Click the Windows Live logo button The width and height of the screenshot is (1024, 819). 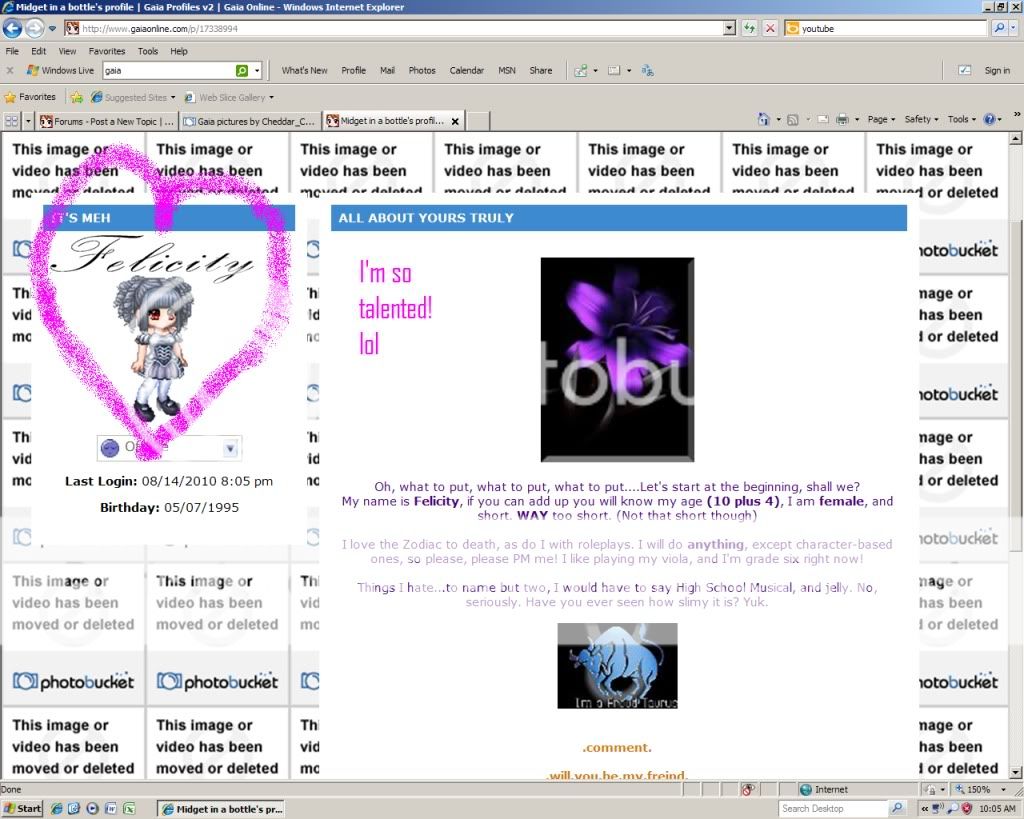60,71
